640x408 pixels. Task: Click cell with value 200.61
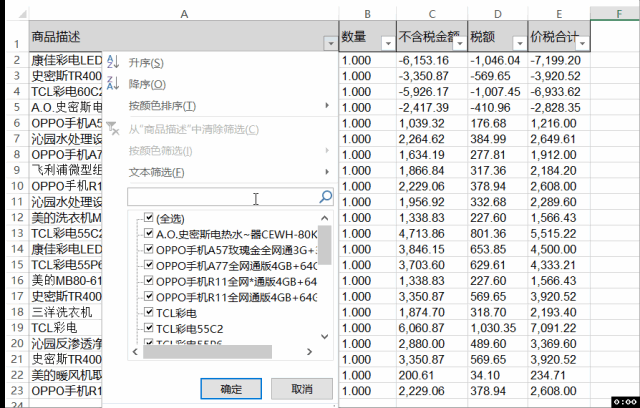click(x=432, y=375)
